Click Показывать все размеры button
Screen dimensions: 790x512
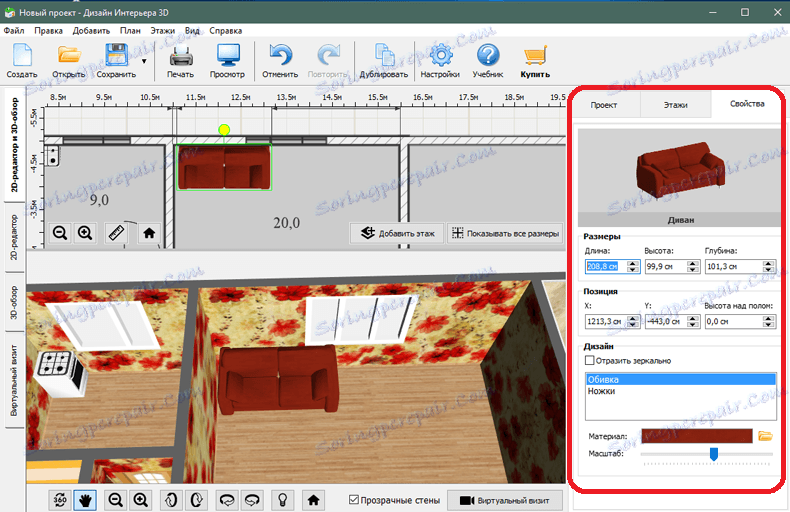(505, 233)
